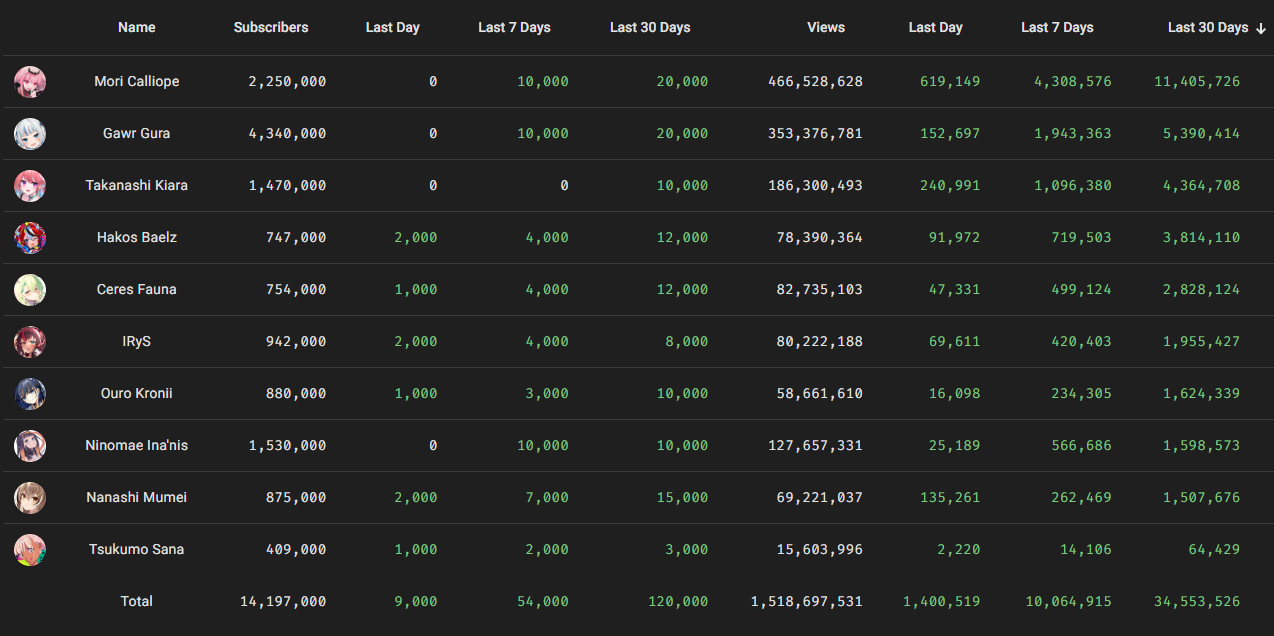Viewport: 1274px width, 636px height.
Task: Sort table by total Views column
Action: tap(826, 28)
